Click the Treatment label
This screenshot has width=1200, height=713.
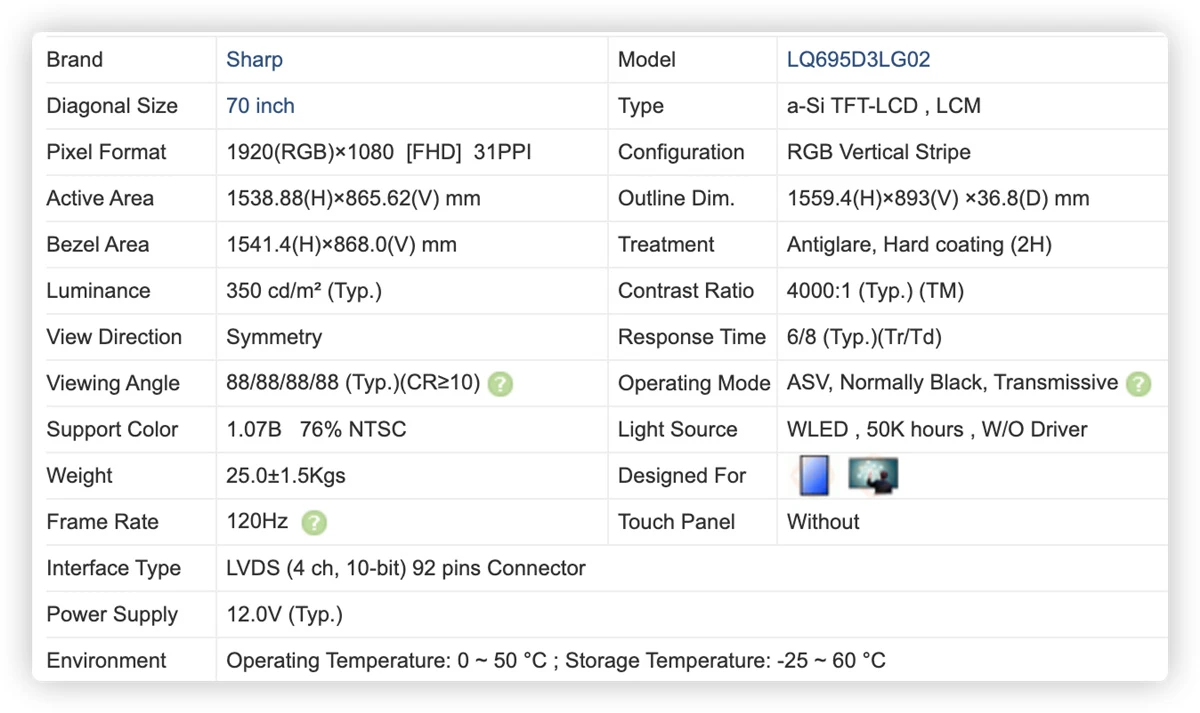(x=666, y=245)
